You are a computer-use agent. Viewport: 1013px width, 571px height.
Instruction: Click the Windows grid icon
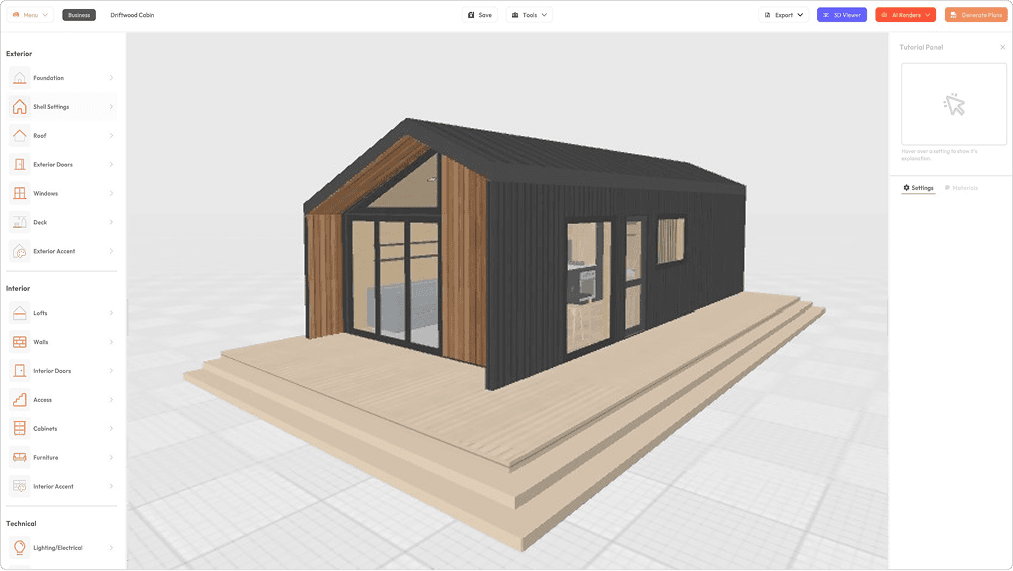[19, 193]
